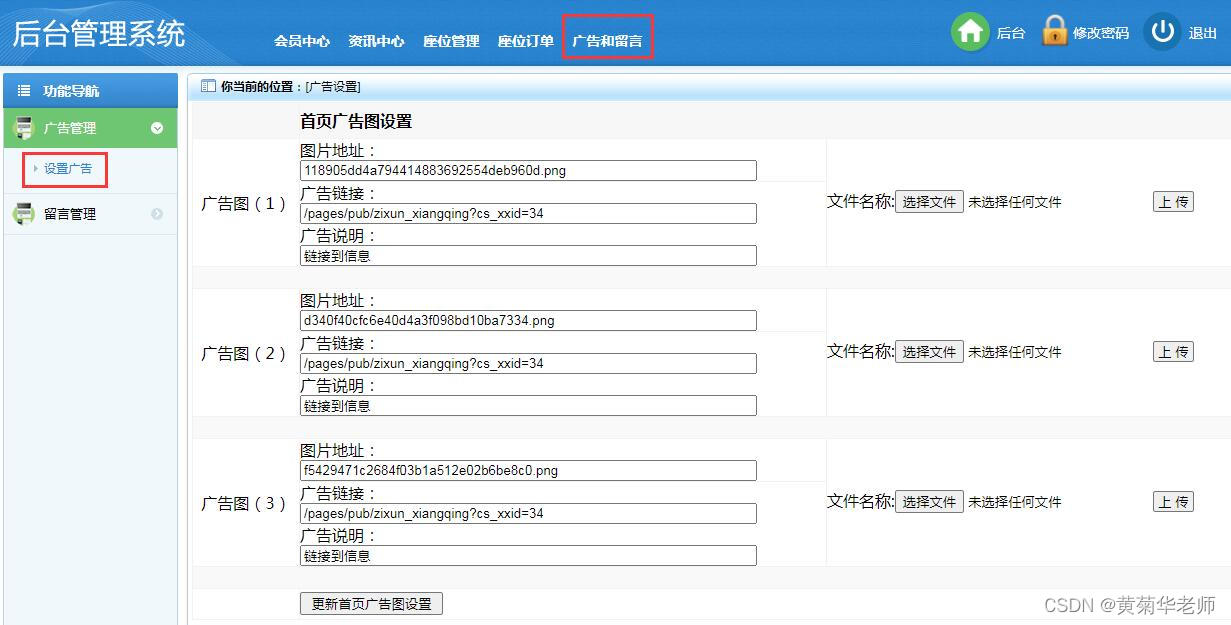The height and width of the screenshot is (625, 1231).
Task: Click the 广告图 (1) row label
Action: [x=244, y=203]
